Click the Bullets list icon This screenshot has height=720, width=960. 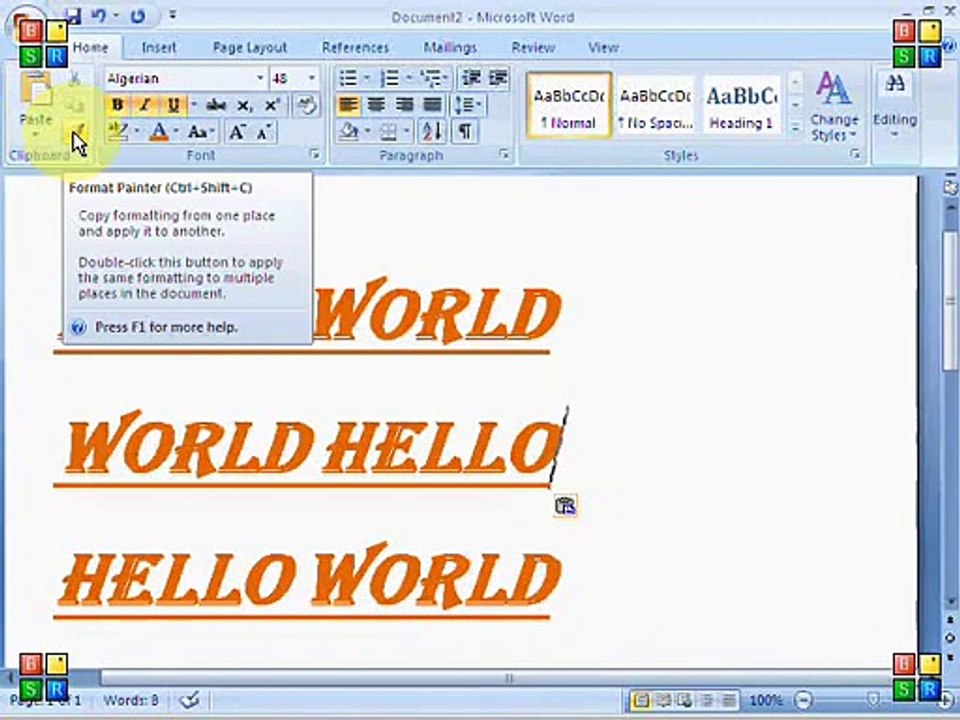click(x=348, y=78)
